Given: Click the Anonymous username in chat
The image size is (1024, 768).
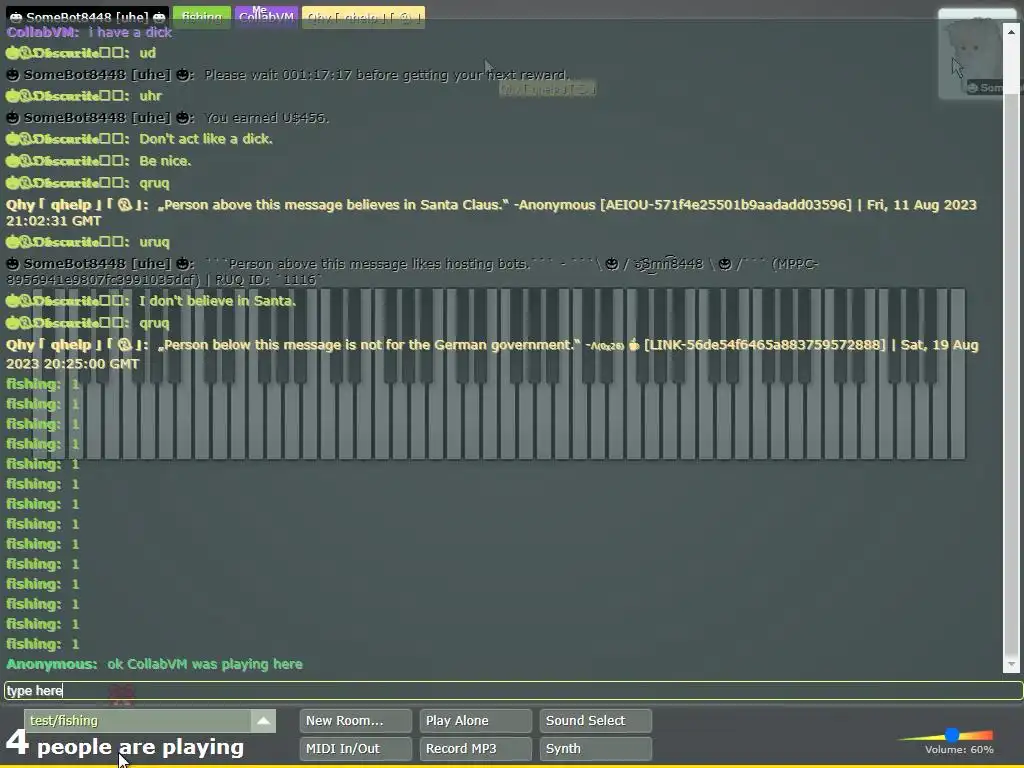Looking at the screenshot, I should point(52,664).
